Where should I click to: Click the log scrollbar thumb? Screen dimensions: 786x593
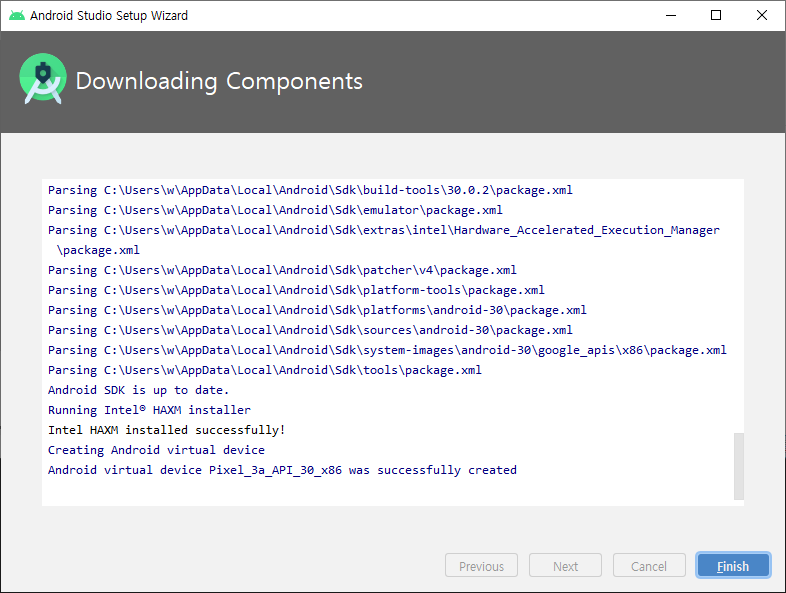[739, 466]
